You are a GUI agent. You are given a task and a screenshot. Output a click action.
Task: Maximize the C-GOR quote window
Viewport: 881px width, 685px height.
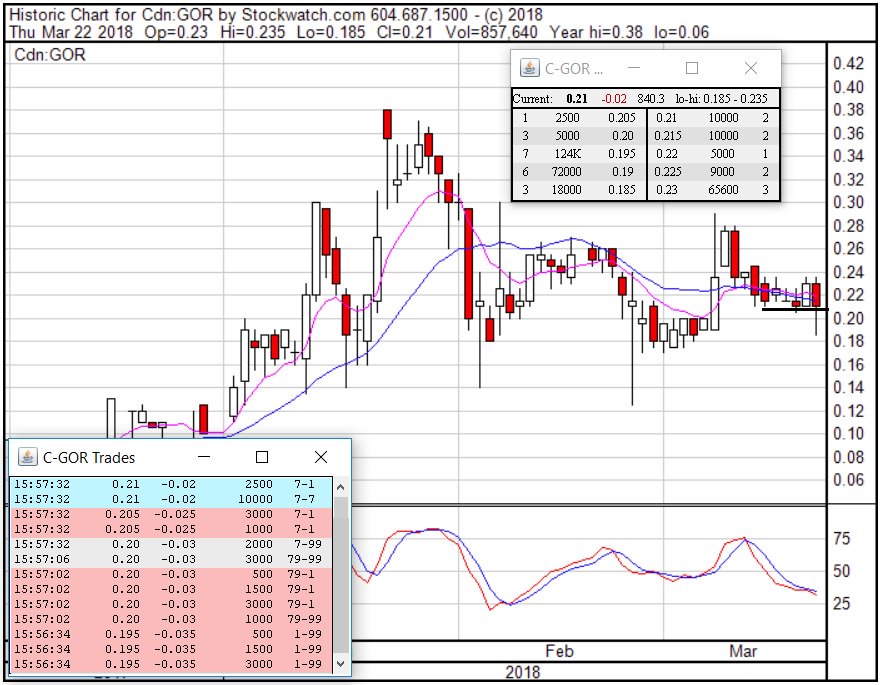[692, 68]
